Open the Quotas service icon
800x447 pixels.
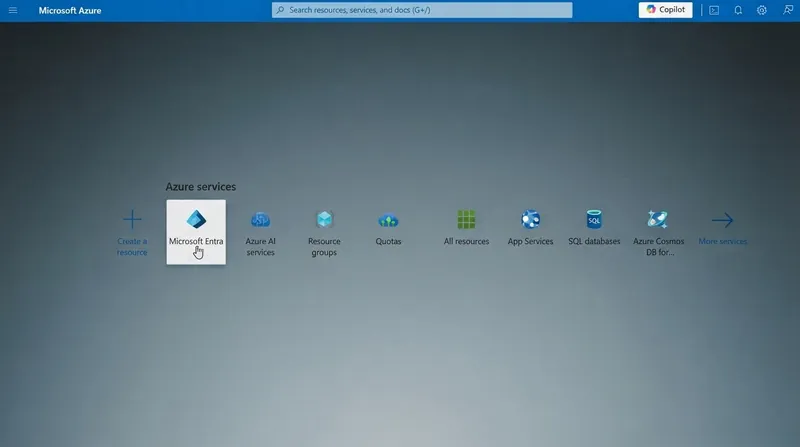coord(388,220)
